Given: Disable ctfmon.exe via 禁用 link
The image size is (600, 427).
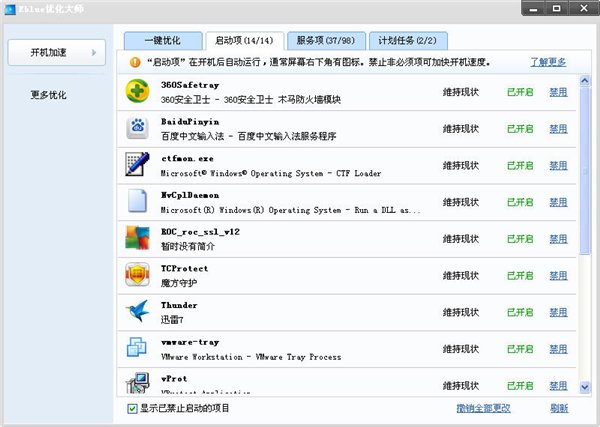Looking at the screenshot, I should (x=558, y=166).
